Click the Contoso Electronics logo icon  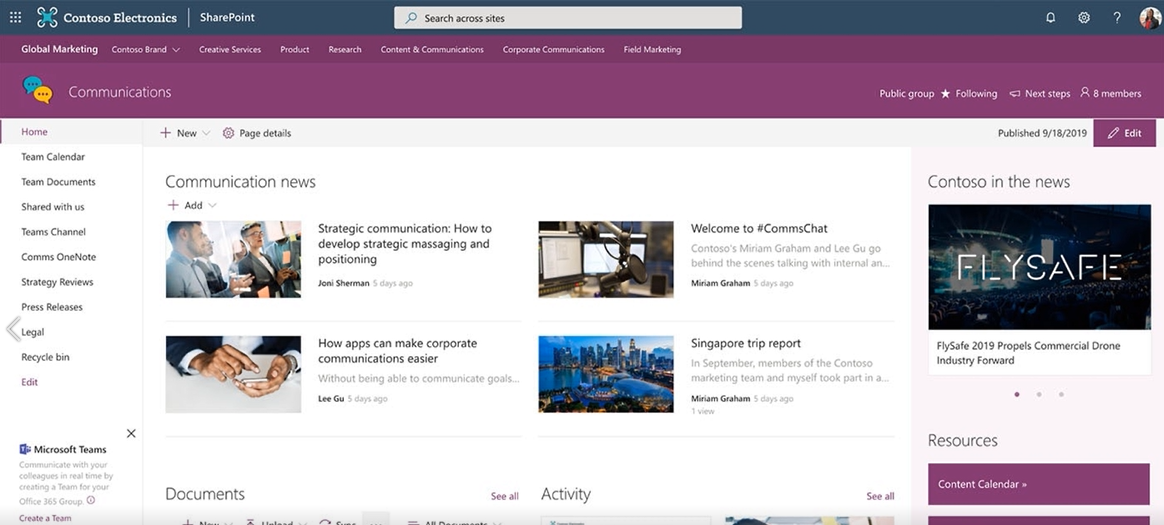pos(47,17)
